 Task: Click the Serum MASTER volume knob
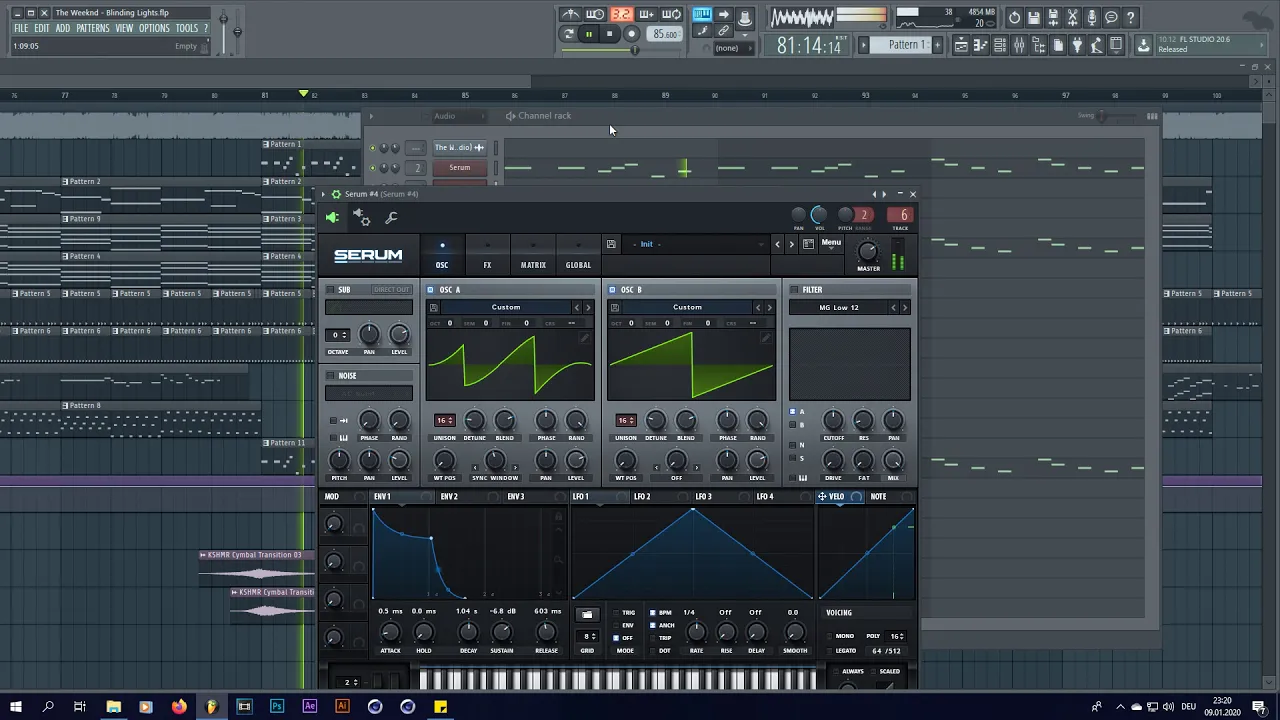(868, 252)
